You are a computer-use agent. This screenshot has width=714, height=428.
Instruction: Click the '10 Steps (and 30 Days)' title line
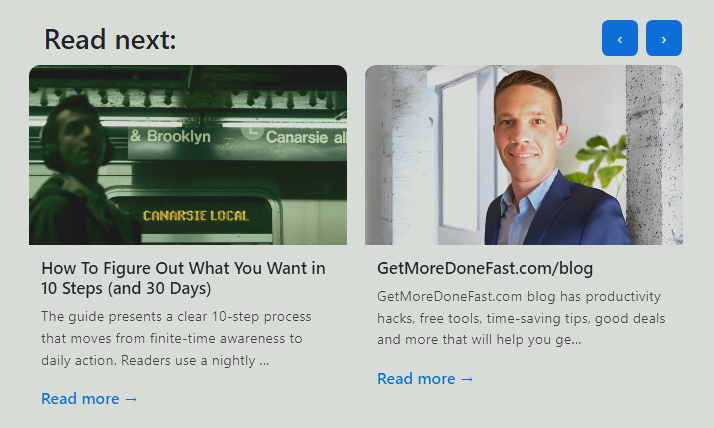[126, 288]
